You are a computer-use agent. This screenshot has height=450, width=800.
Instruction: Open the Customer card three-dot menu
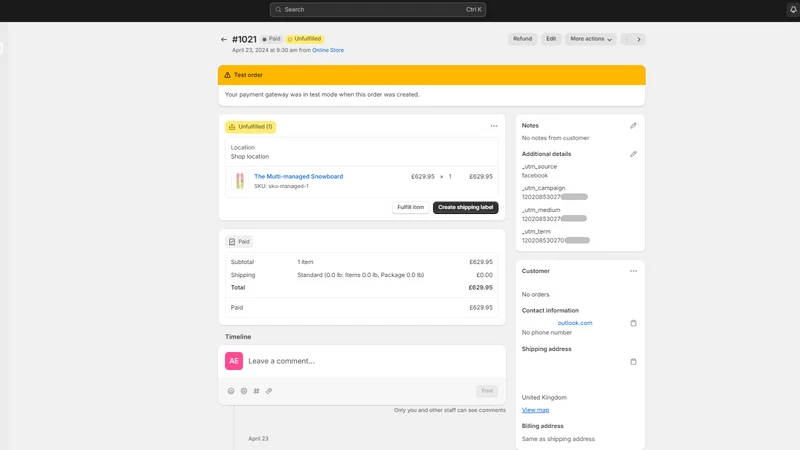click(633, 271)
